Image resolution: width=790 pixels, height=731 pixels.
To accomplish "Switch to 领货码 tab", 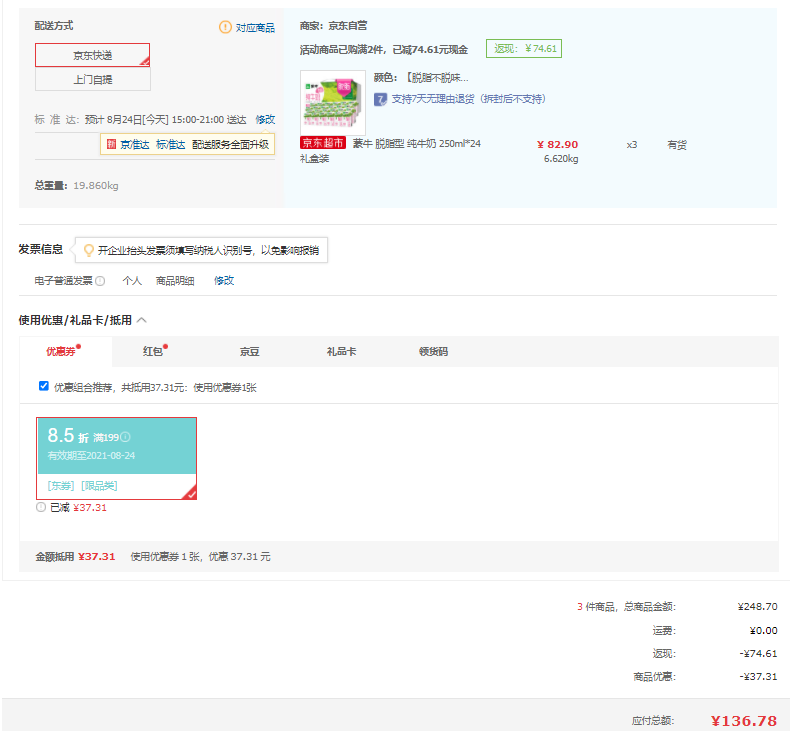I will (x=433, y=352).
